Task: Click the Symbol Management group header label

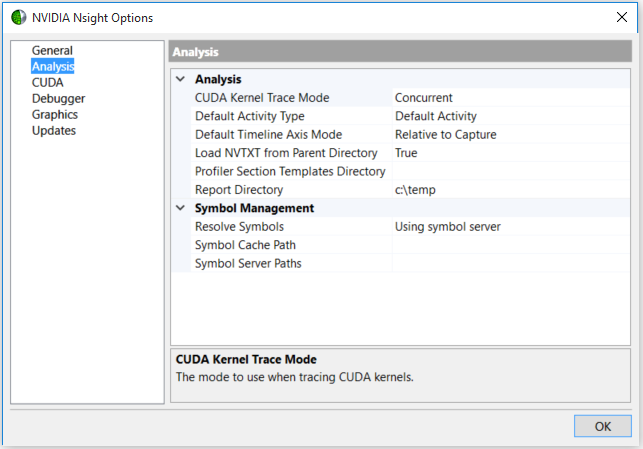Action: click(x=254, y=208)
